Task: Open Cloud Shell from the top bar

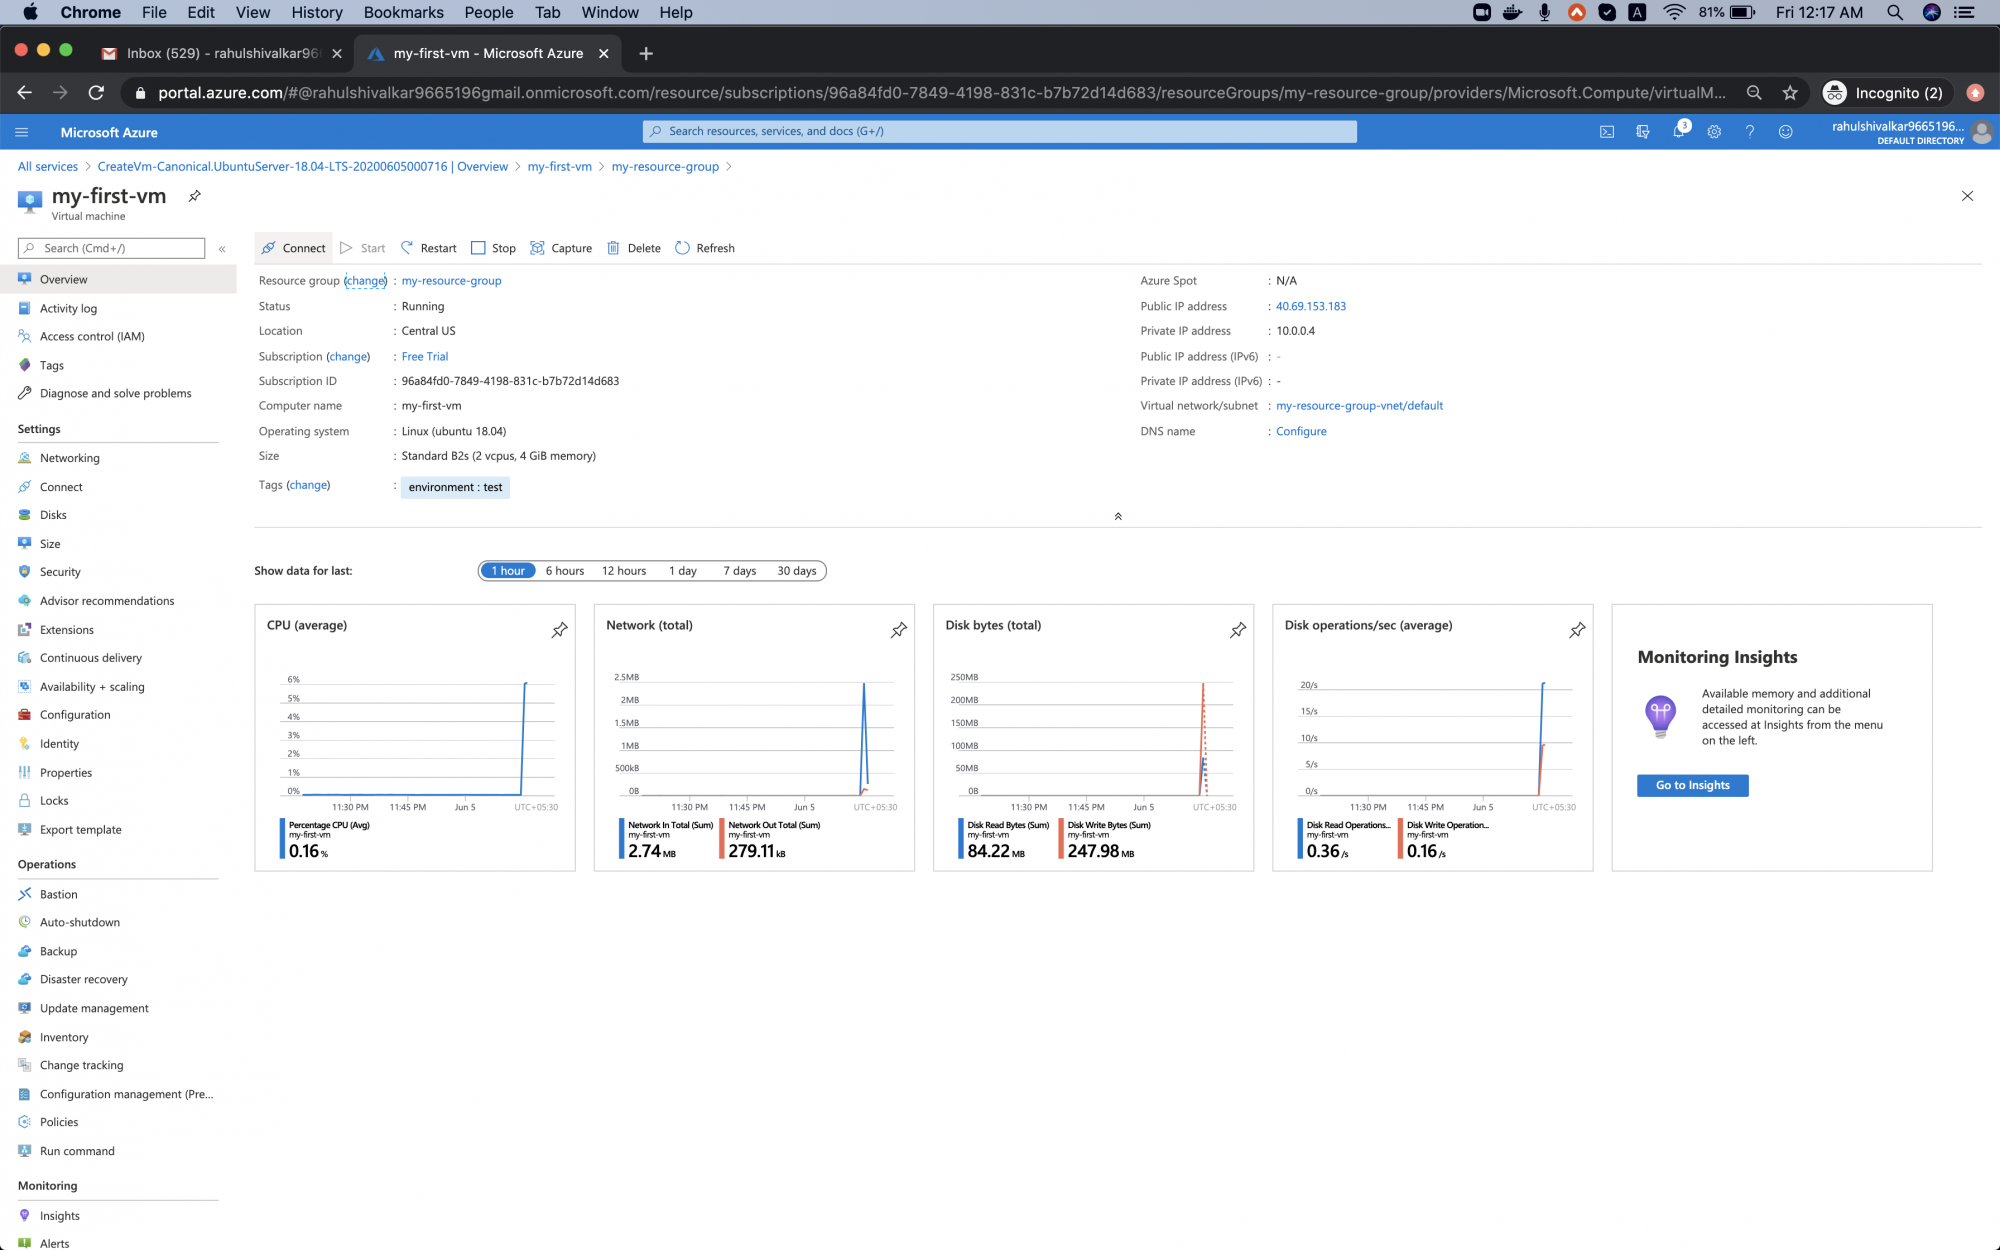Action: (1606, 131)
